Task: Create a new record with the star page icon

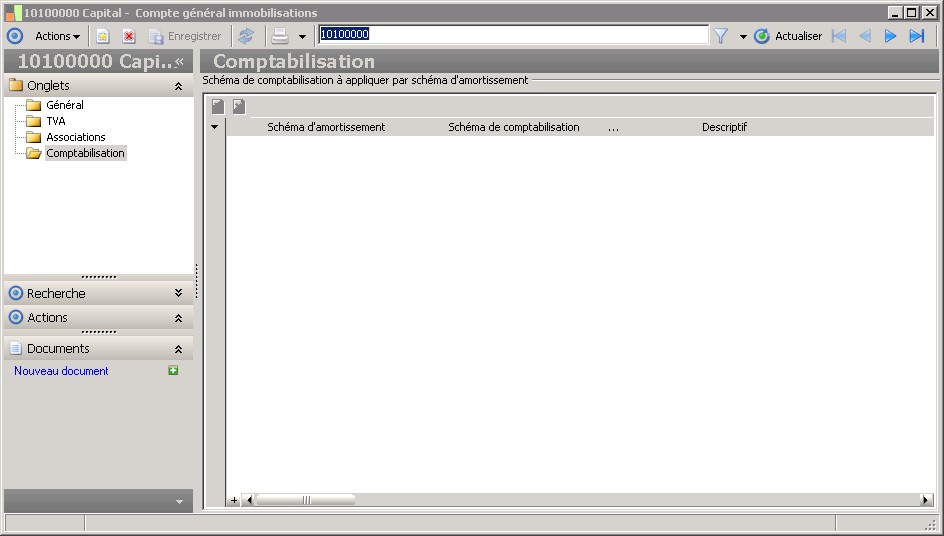Action: click(103, 36)
